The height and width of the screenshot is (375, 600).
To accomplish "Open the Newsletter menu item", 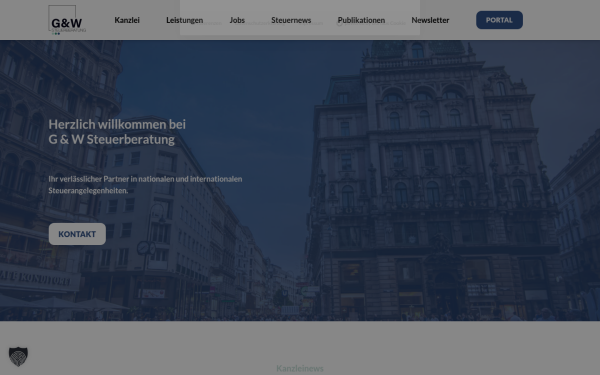I will click(430, 20).
